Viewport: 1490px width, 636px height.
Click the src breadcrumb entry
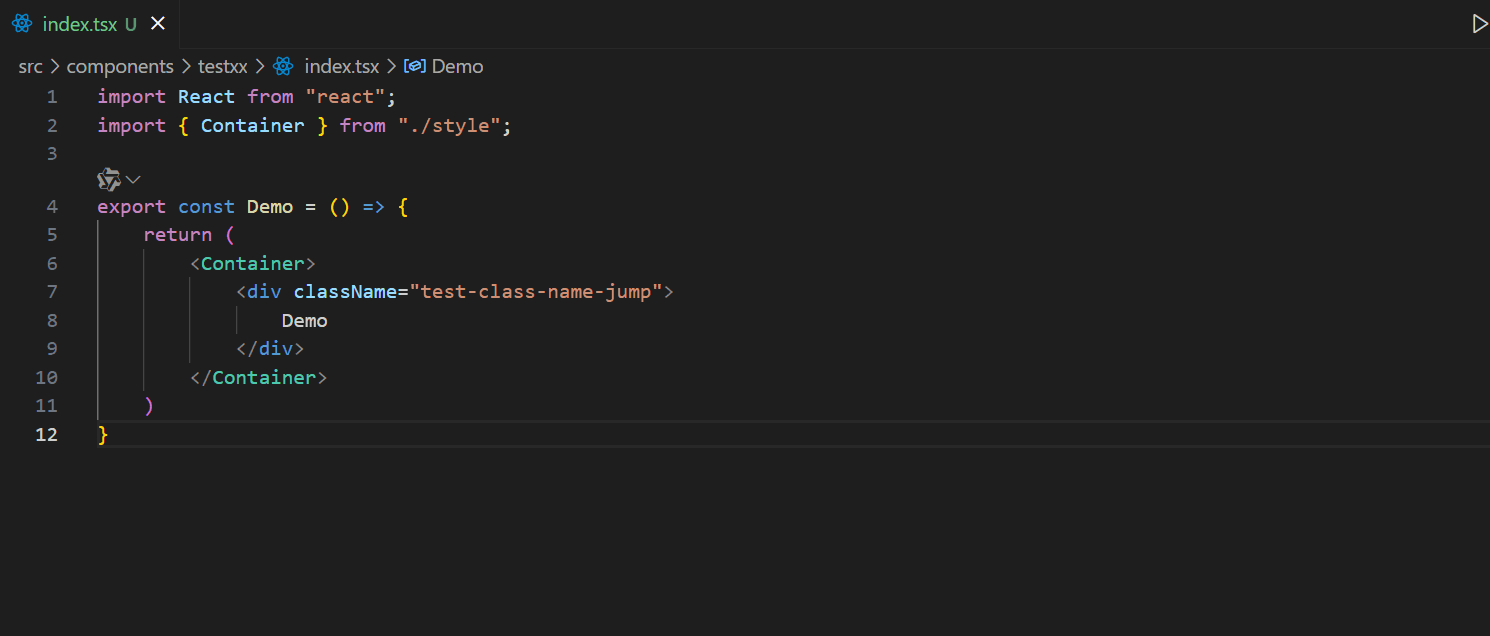tap(30, 66)
